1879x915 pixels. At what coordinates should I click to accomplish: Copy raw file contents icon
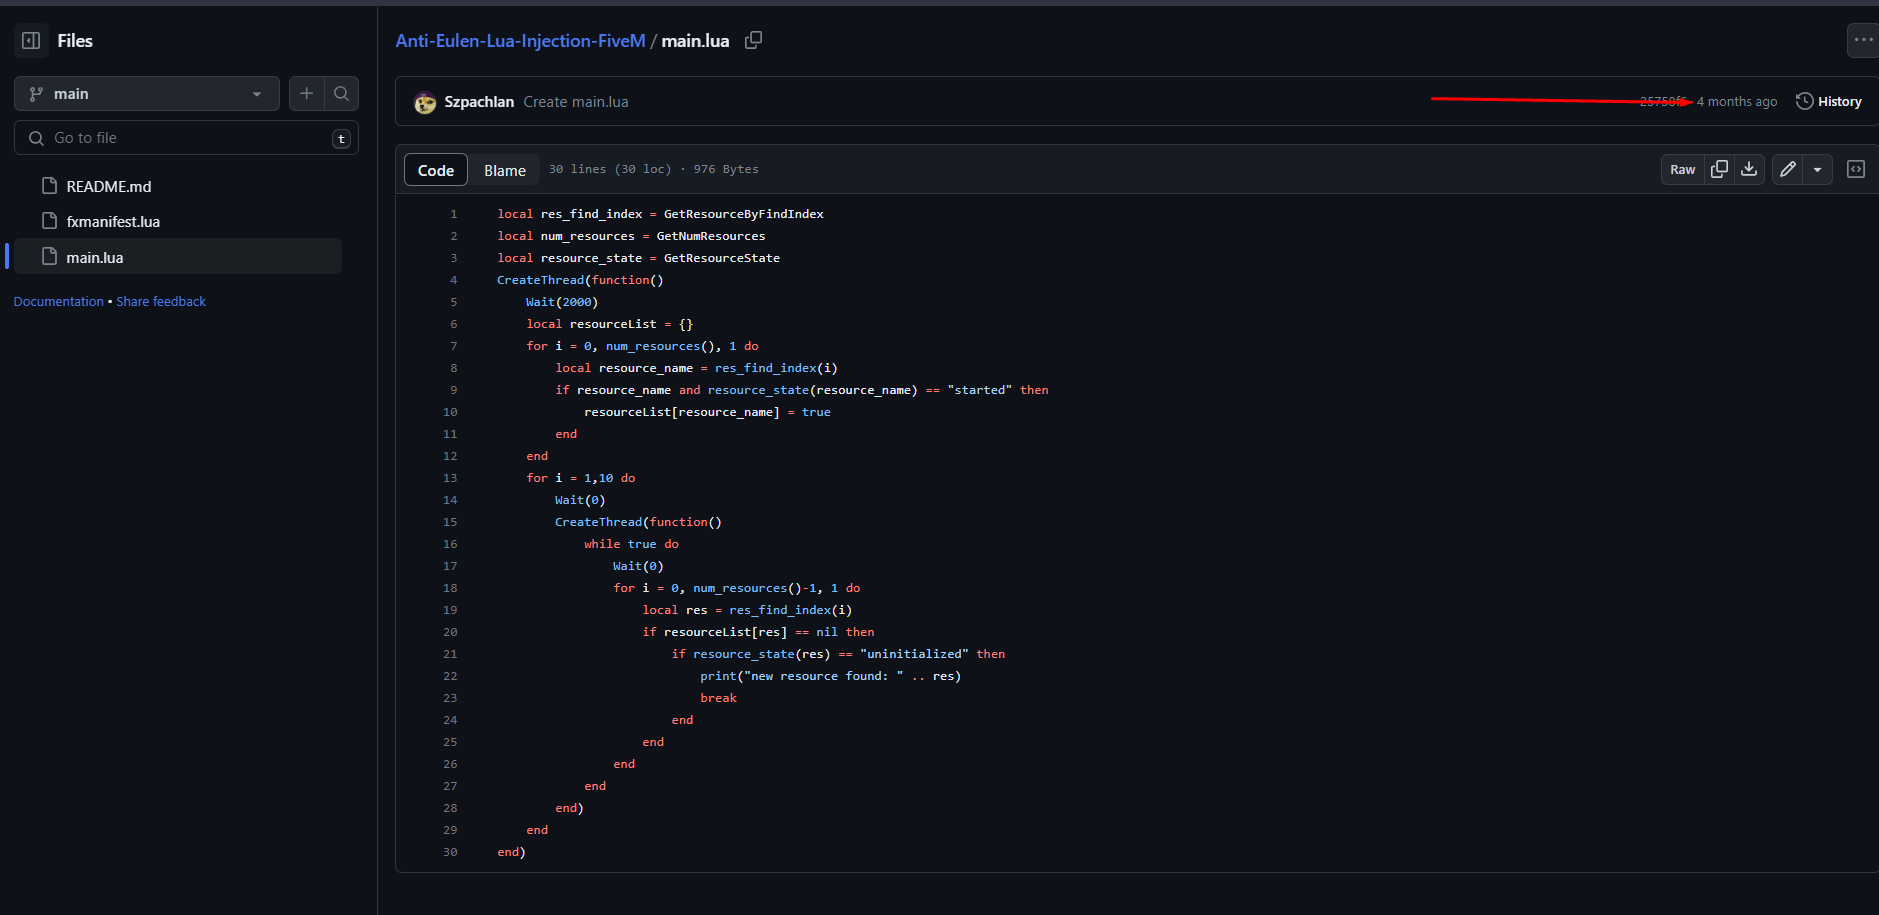pyautogui.click(x=1720, y=170)
